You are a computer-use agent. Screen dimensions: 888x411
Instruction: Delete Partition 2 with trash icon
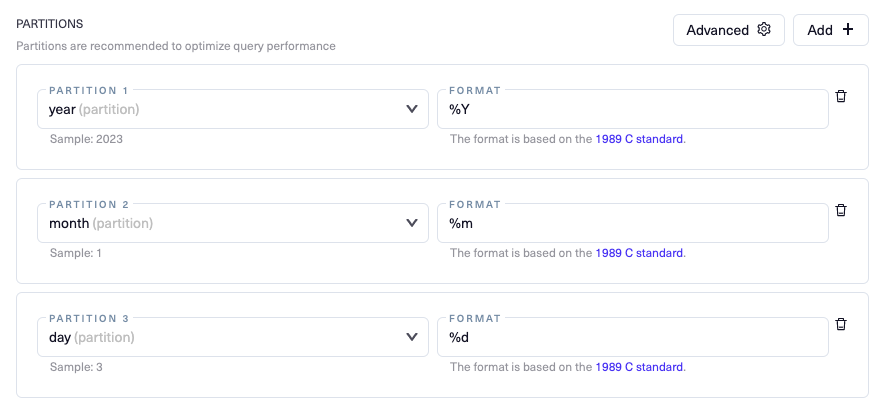tap(841, 210)
